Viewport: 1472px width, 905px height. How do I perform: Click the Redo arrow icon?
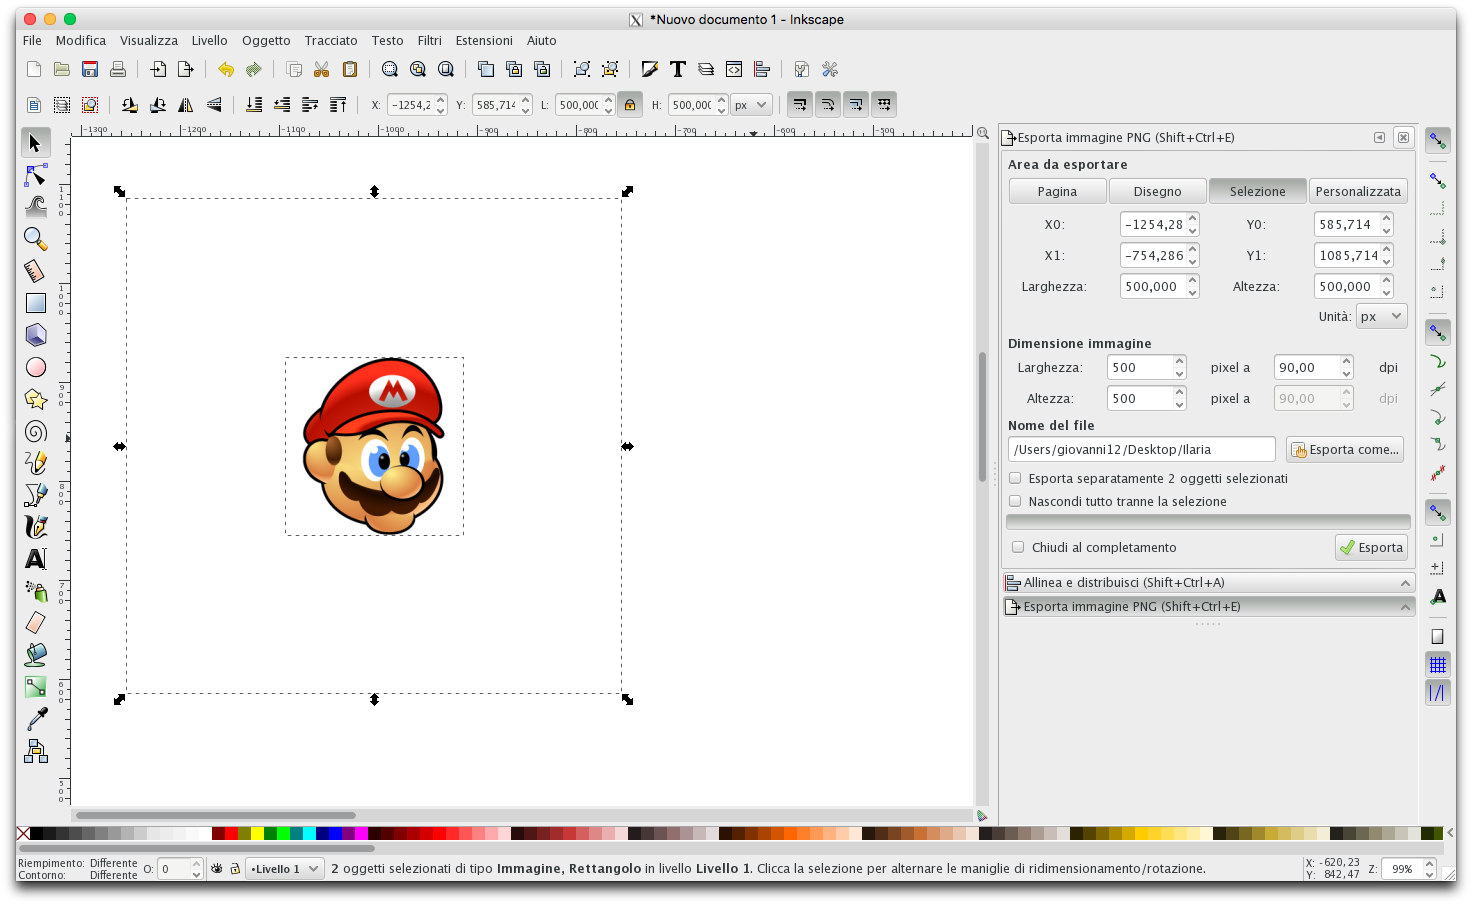254,69
